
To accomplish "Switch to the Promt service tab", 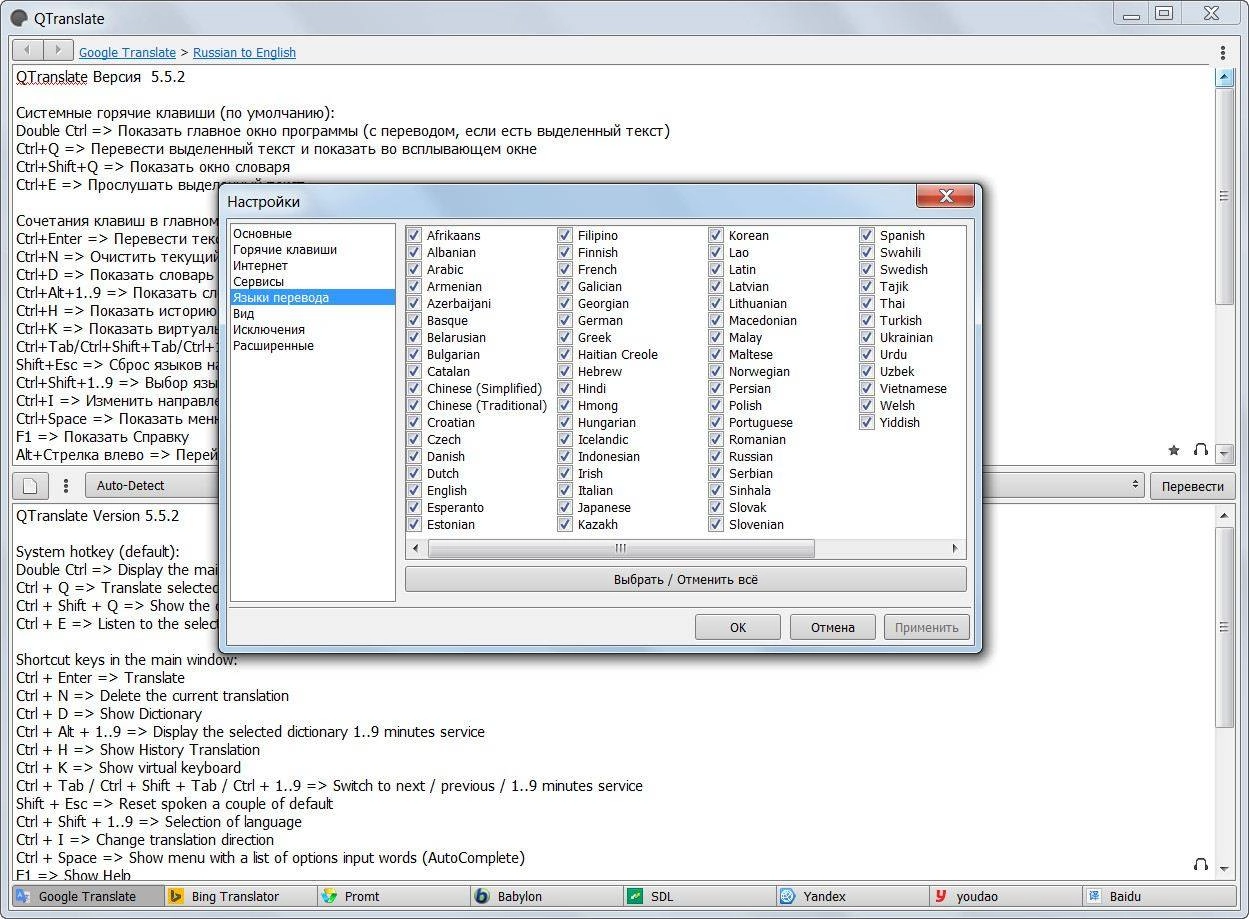I will coord(394,896).
